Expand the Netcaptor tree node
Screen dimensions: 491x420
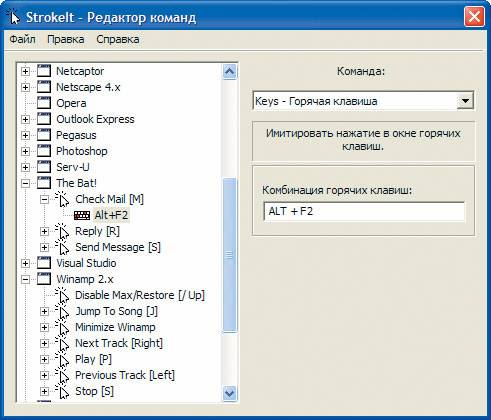pos(25,71)
